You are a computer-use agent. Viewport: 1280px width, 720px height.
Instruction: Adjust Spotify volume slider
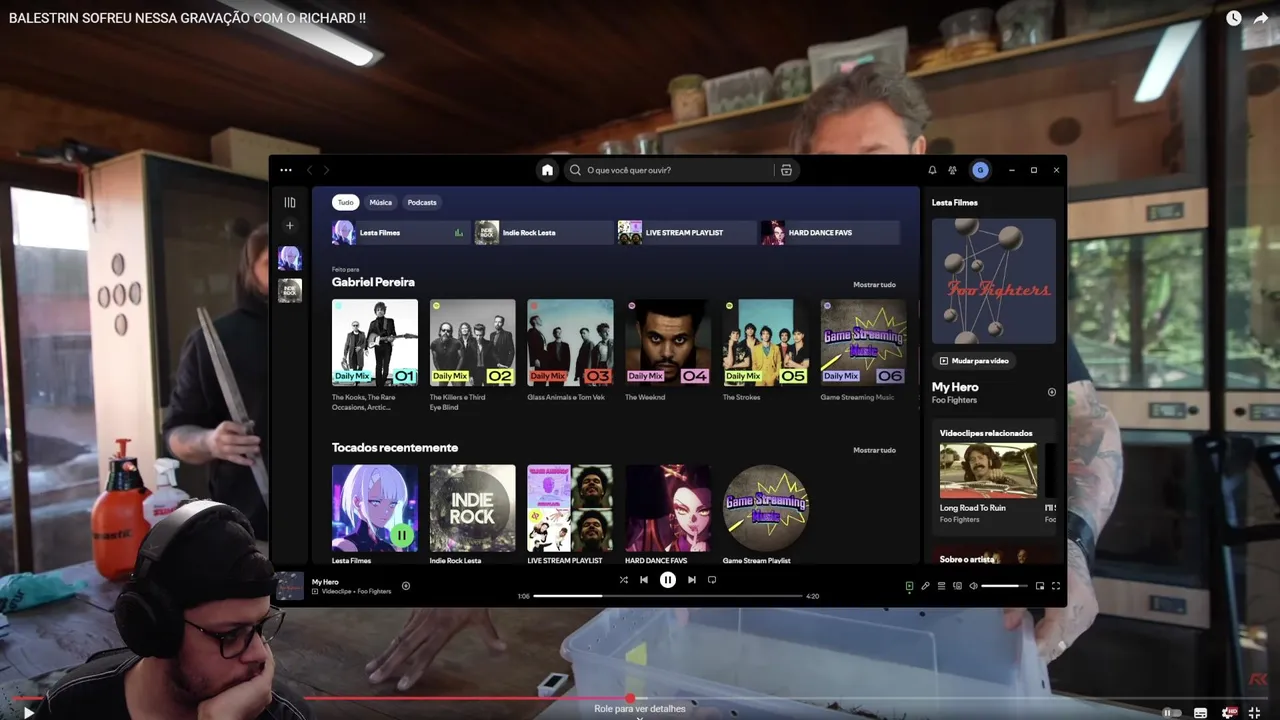pyautogui.click(x=1004, y=586)
